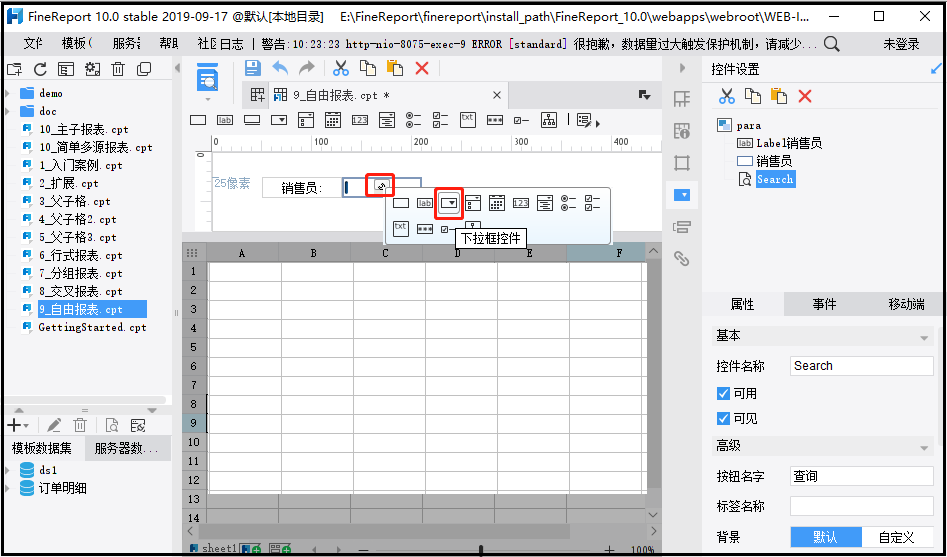Open the 日志 log link
Image resolution: width=947 pixels, height=557 pixels.
pos(231,44)
